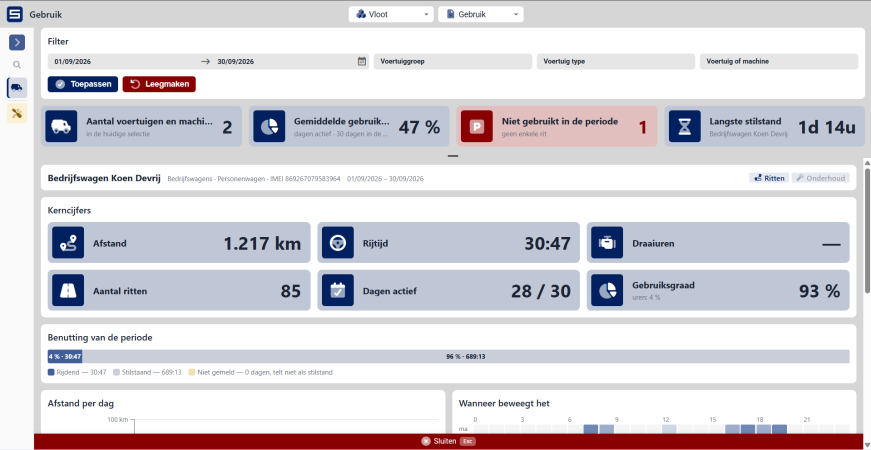Click the Stilstaand legend color swatch
Image resolution: width=871 pixels, height=450 pixels.
(x=116, y=373)
